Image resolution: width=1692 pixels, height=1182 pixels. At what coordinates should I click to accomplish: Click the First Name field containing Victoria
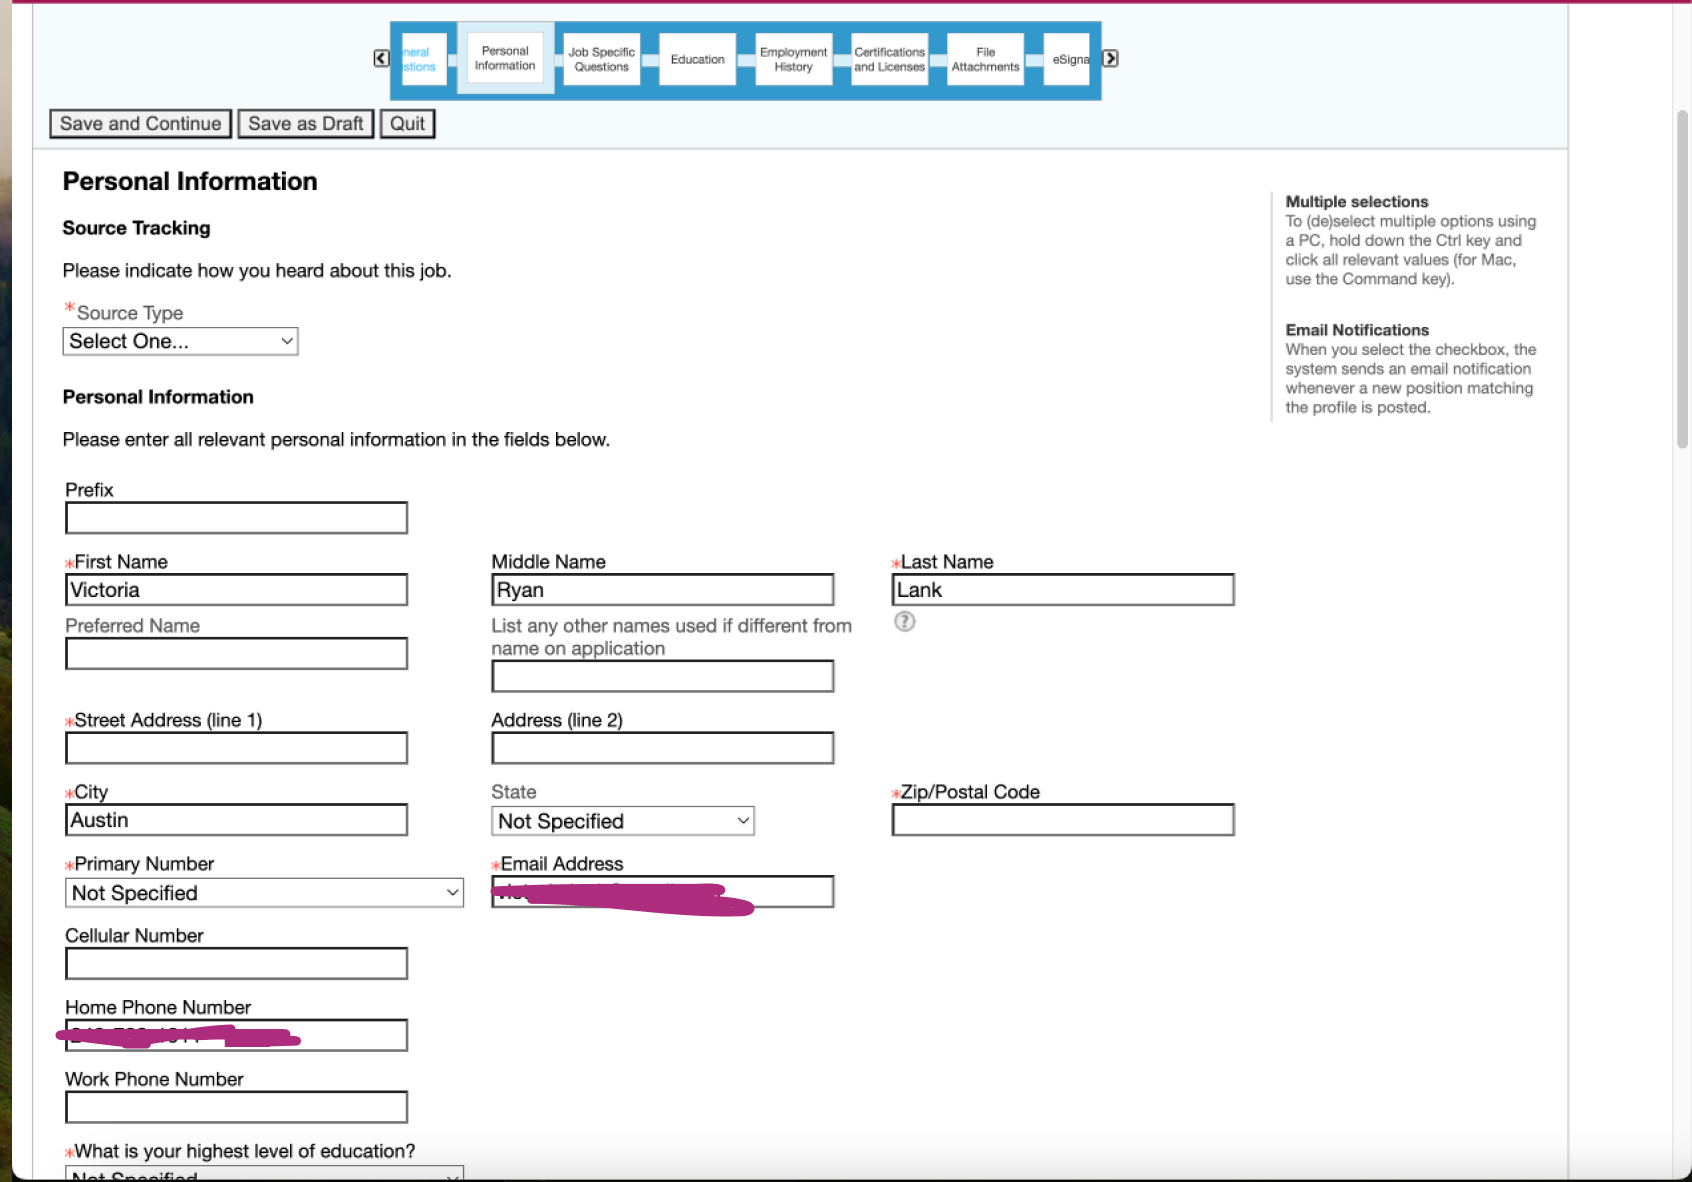[236, 590]
